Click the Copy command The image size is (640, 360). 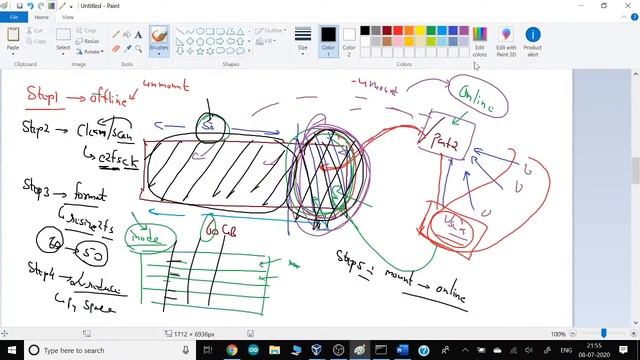point(36,41)
